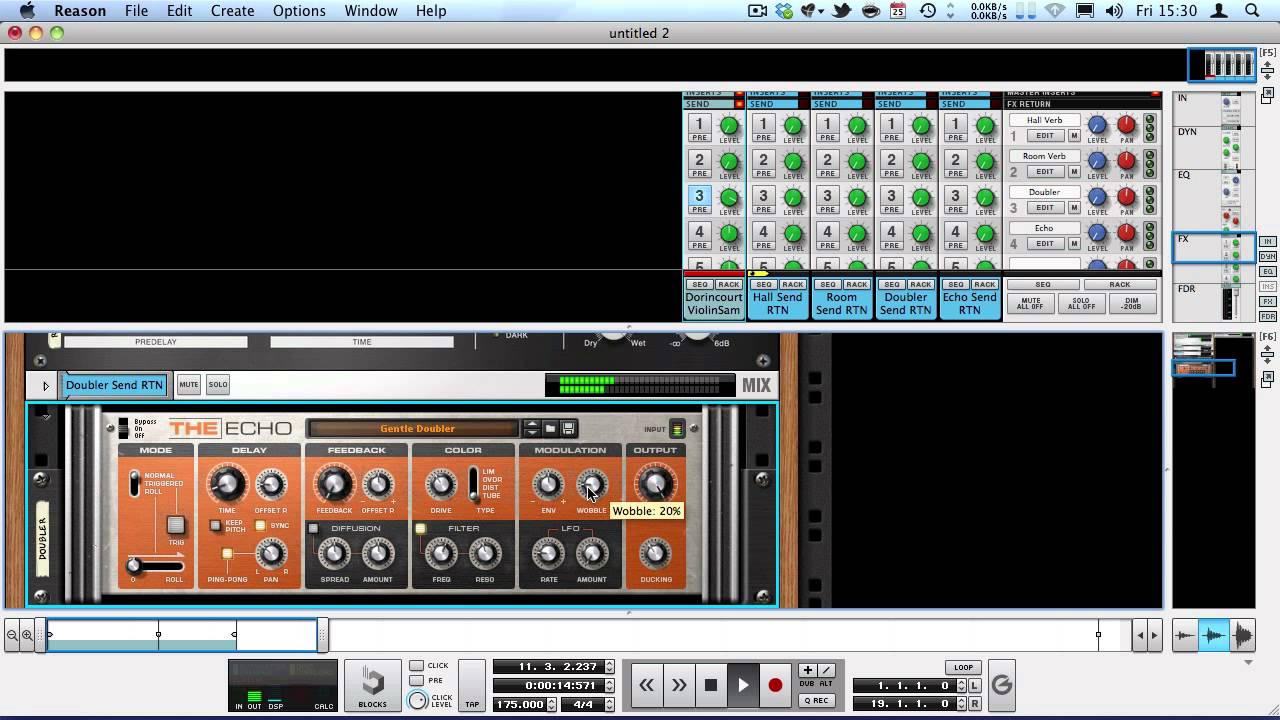Enable the metronome Click checkbox

[416, 666]
